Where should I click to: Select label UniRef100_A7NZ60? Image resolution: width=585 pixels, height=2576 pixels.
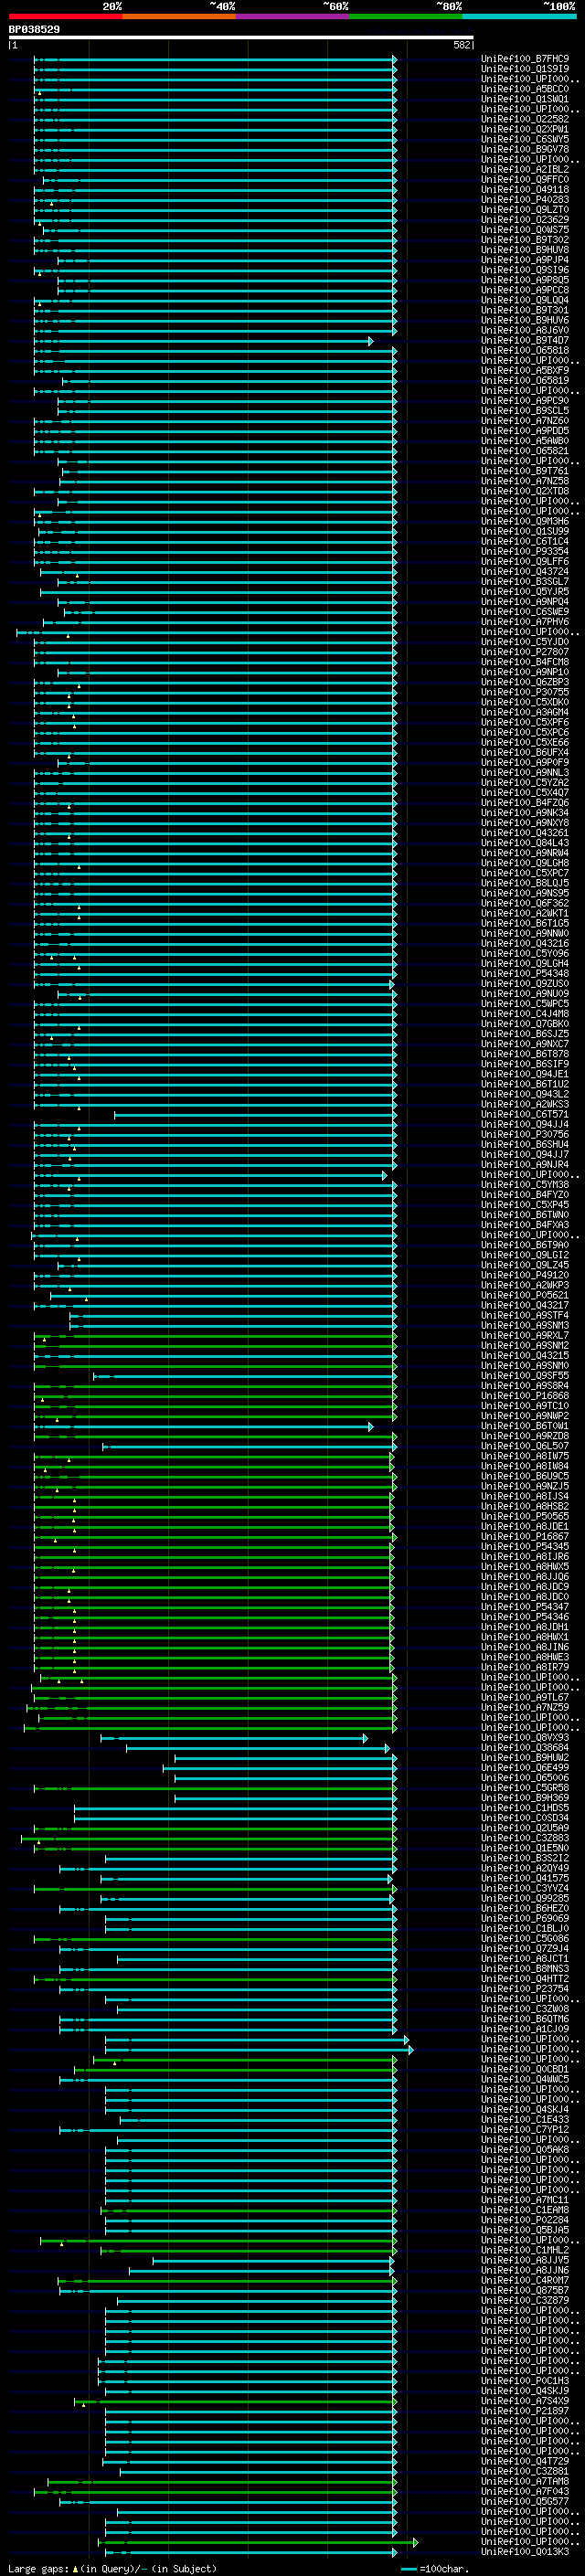click(525, 421)
